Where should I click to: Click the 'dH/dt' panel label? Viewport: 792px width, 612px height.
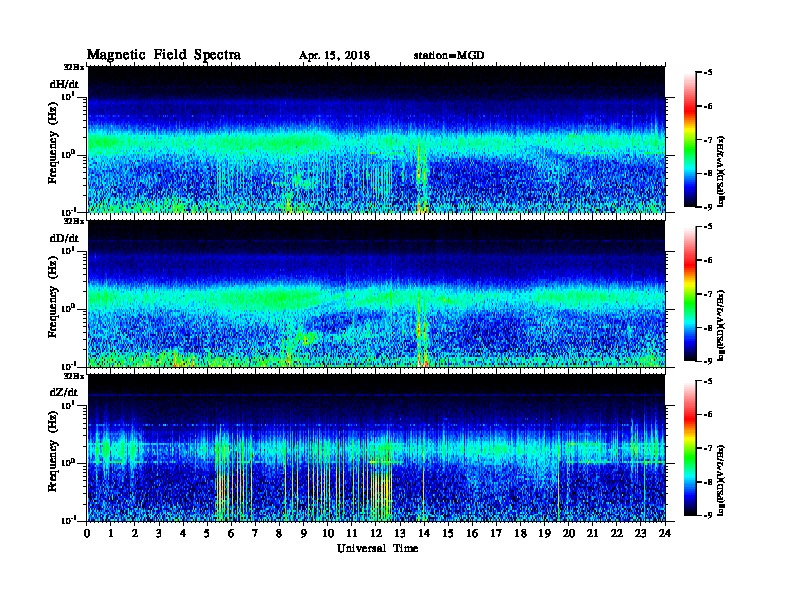(64, 84)
